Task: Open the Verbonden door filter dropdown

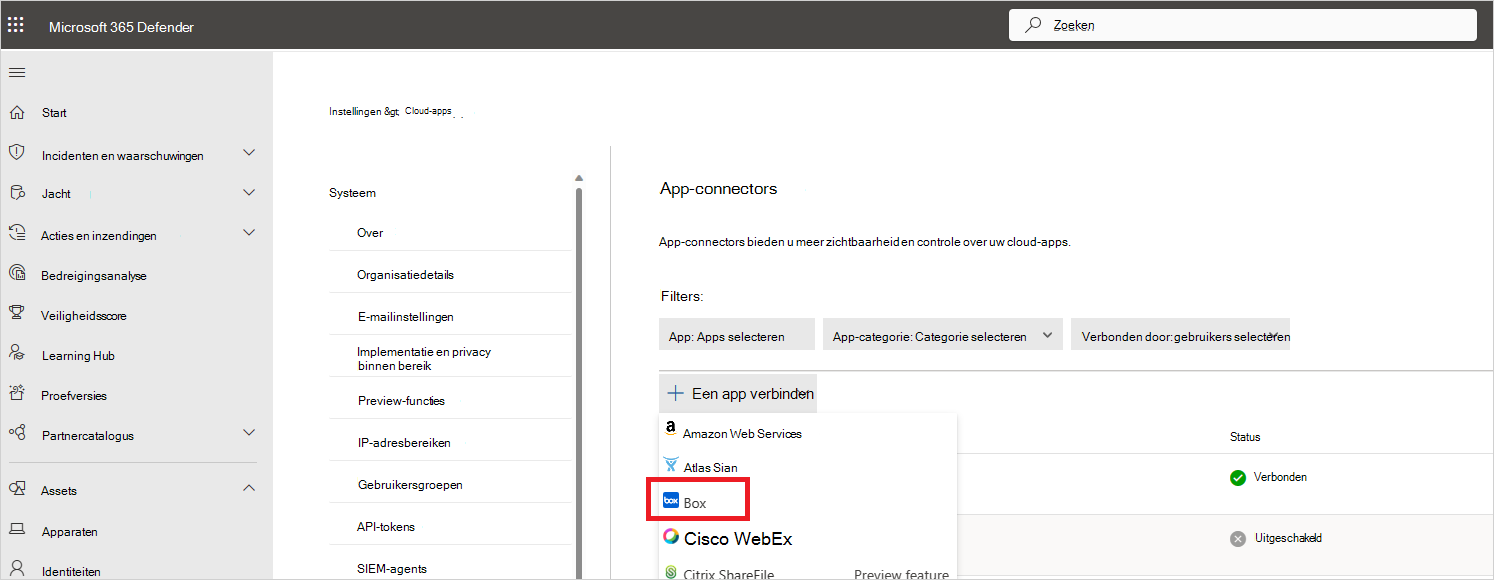Action: [1180, 336]
